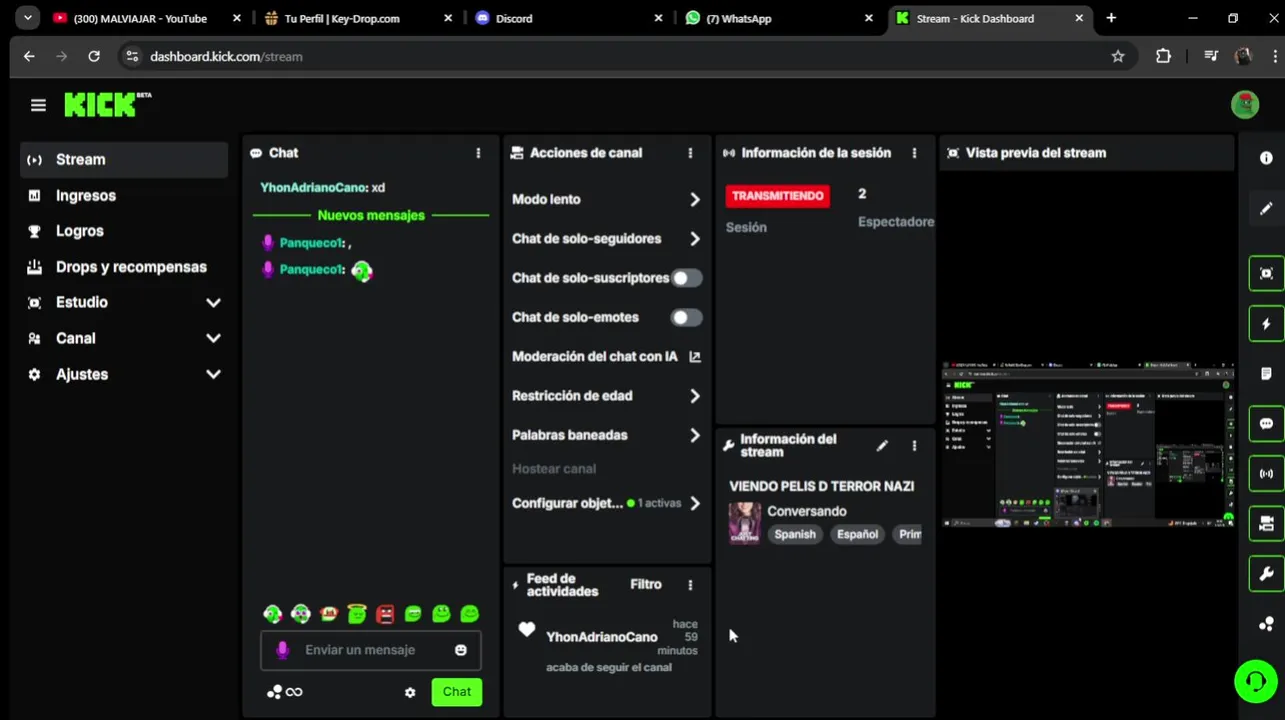Expand the Ajustes sidebar section

pyautogui.click(x=213, y=374)
